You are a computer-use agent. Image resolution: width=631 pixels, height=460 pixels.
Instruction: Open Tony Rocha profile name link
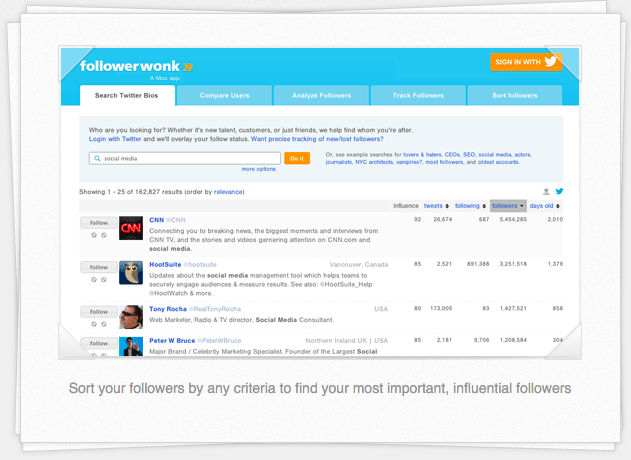click(168, 309)
